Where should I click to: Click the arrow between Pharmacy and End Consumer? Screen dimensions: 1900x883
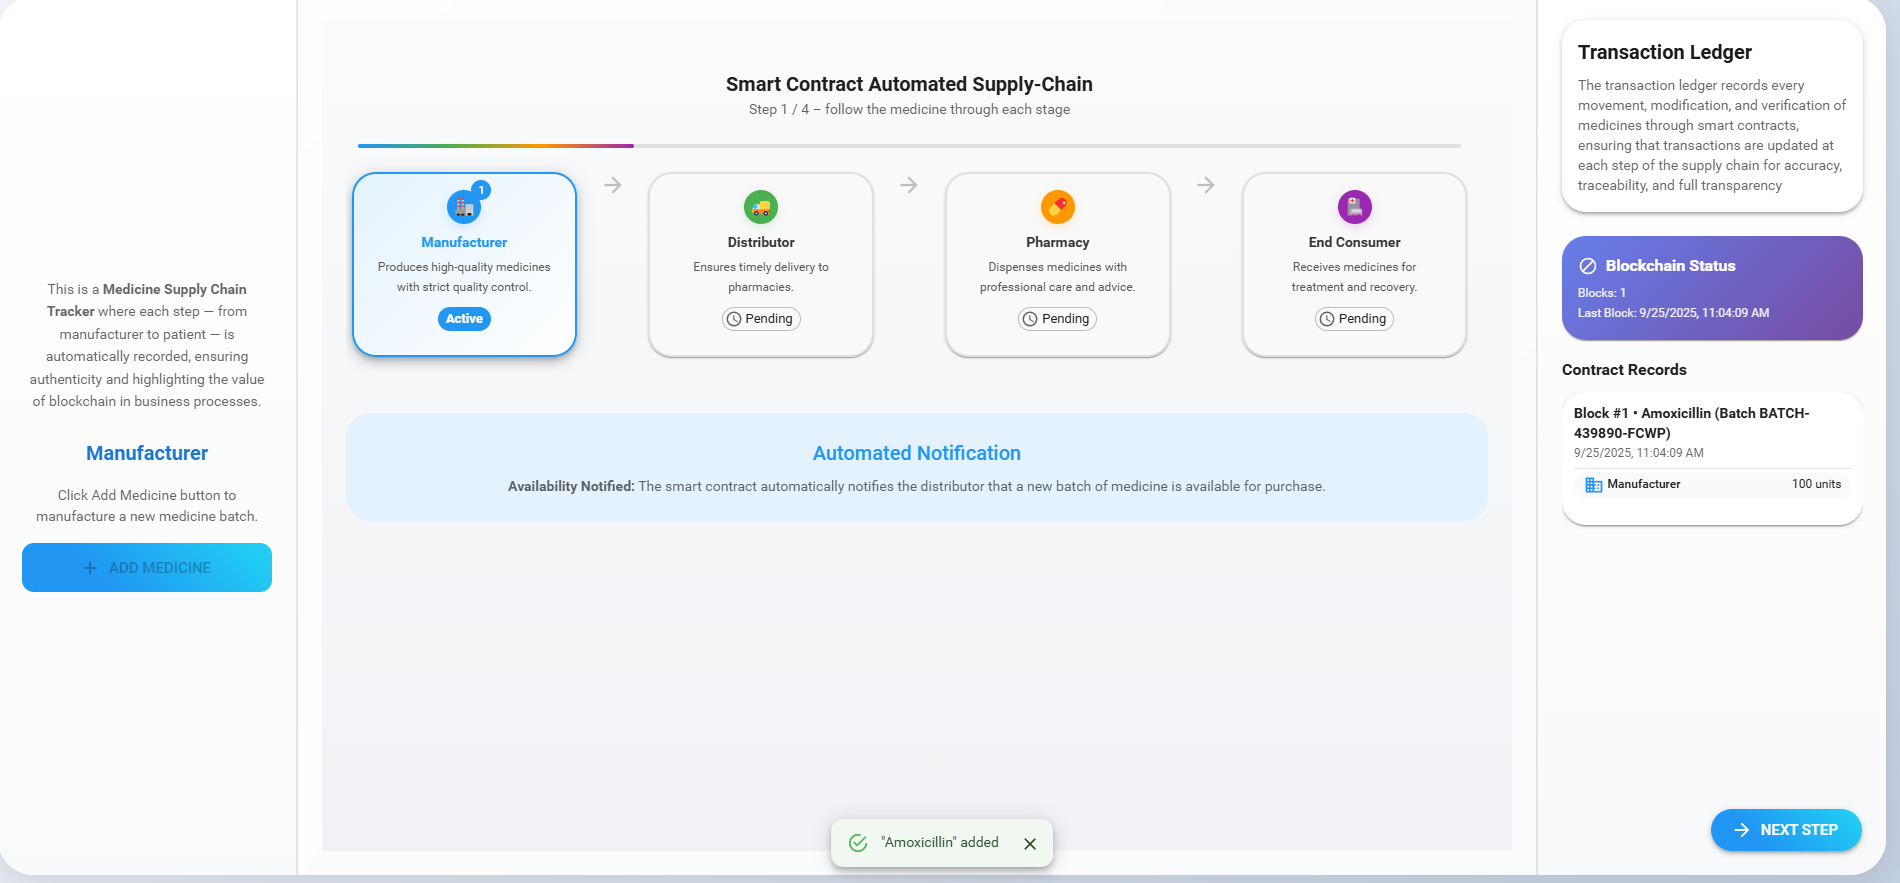pos(1206,185)
